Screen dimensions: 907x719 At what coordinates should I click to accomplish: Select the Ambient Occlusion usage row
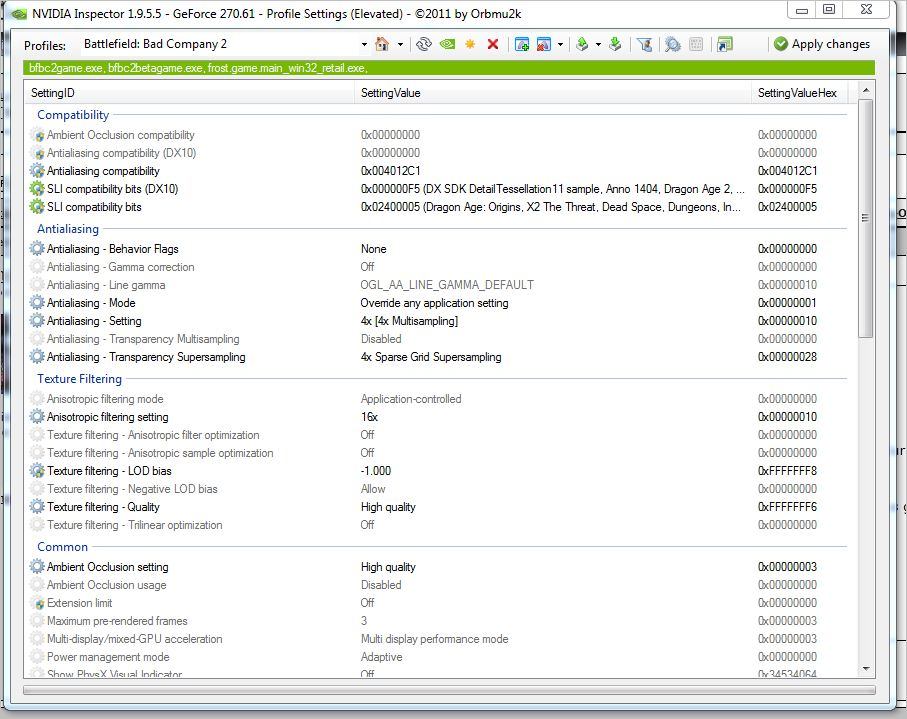tap(437, 585)
